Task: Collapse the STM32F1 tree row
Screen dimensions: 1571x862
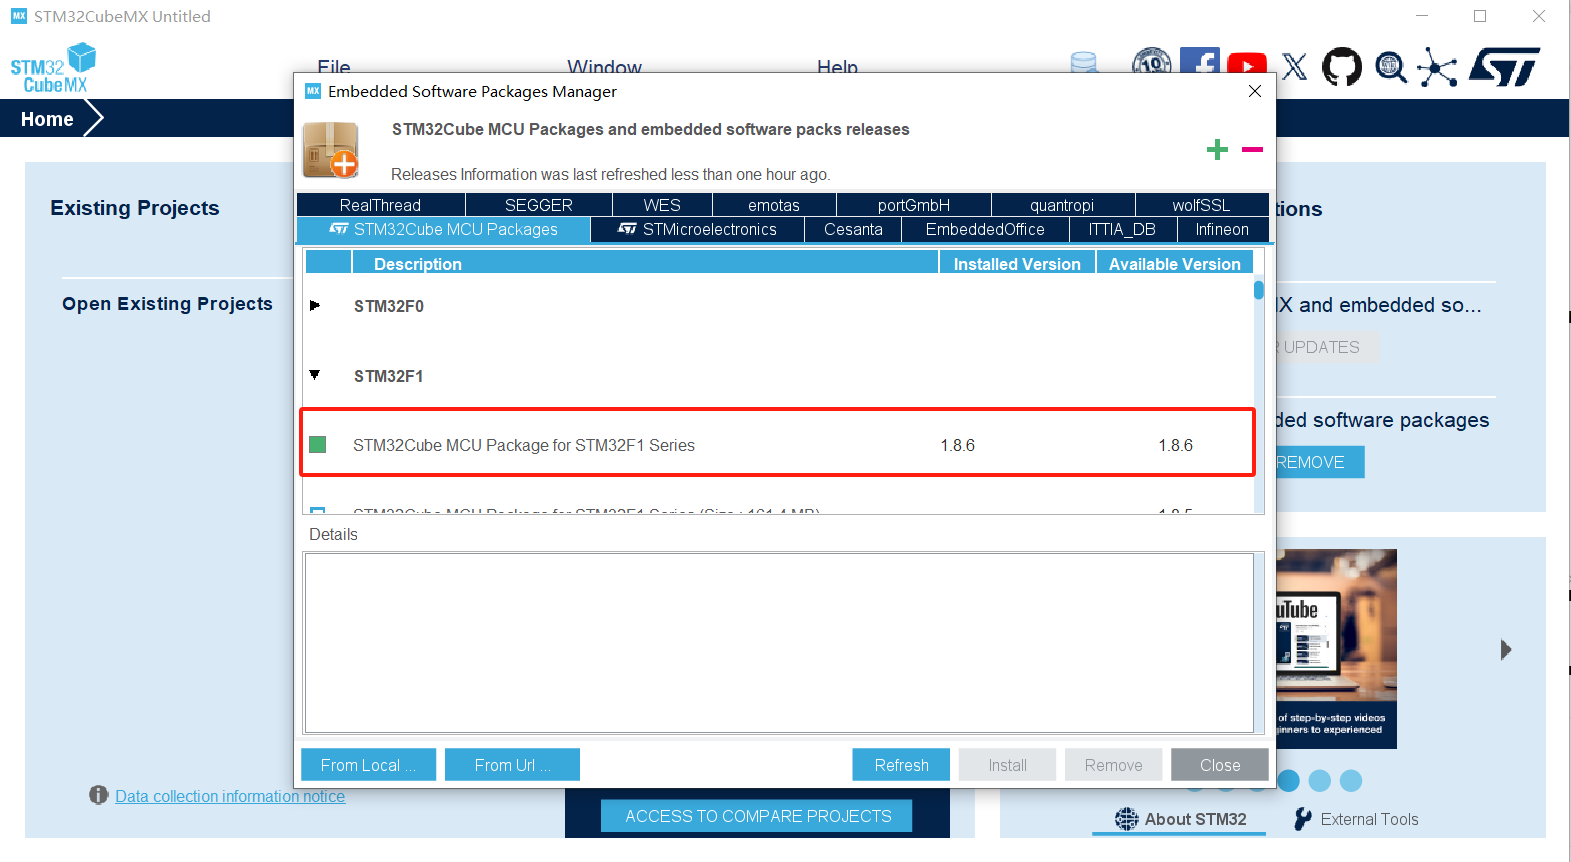Action: click(x=315, y=375)
